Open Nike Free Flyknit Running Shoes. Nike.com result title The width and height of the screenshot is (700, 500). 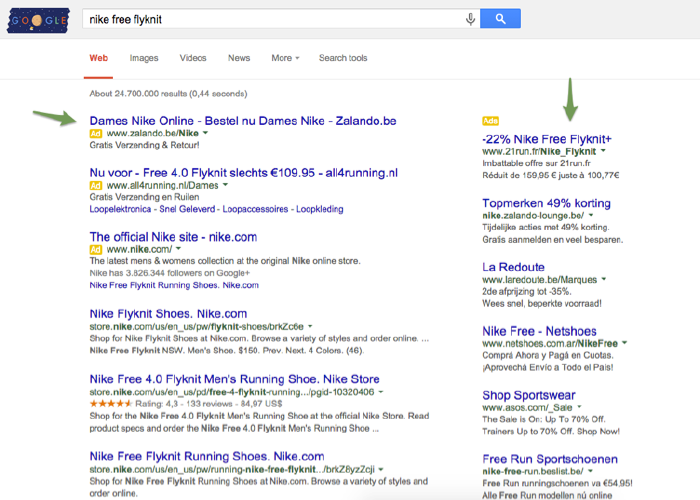pos(207,457)
